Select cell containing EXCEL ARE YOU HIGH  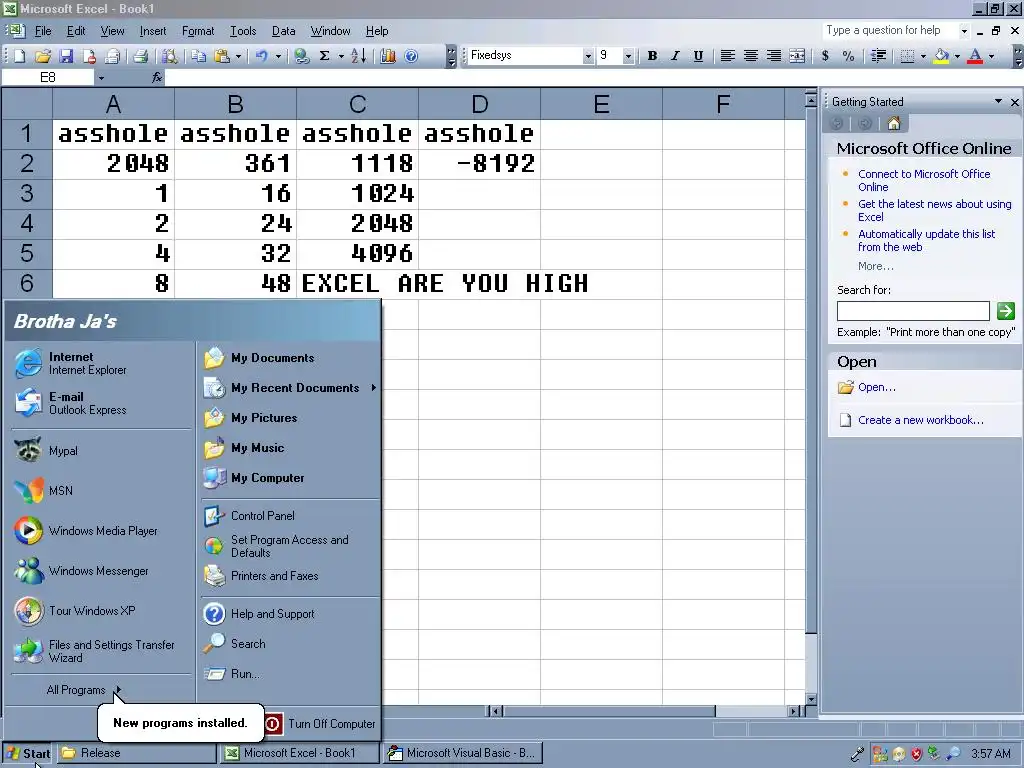(x=357, y=283)
